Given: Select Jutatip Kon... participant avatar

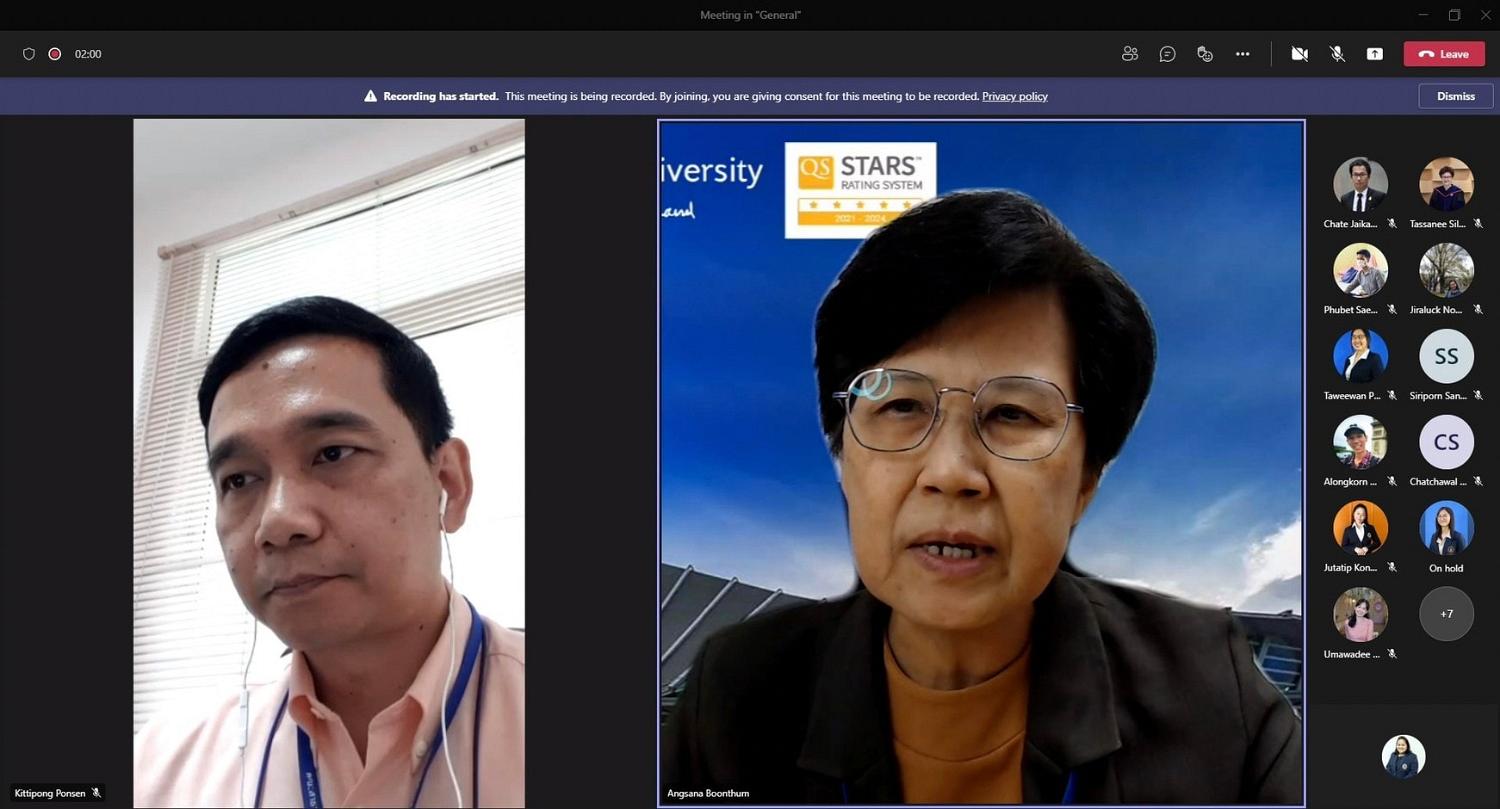Looking at the screenshot, I should point(1361,529).
